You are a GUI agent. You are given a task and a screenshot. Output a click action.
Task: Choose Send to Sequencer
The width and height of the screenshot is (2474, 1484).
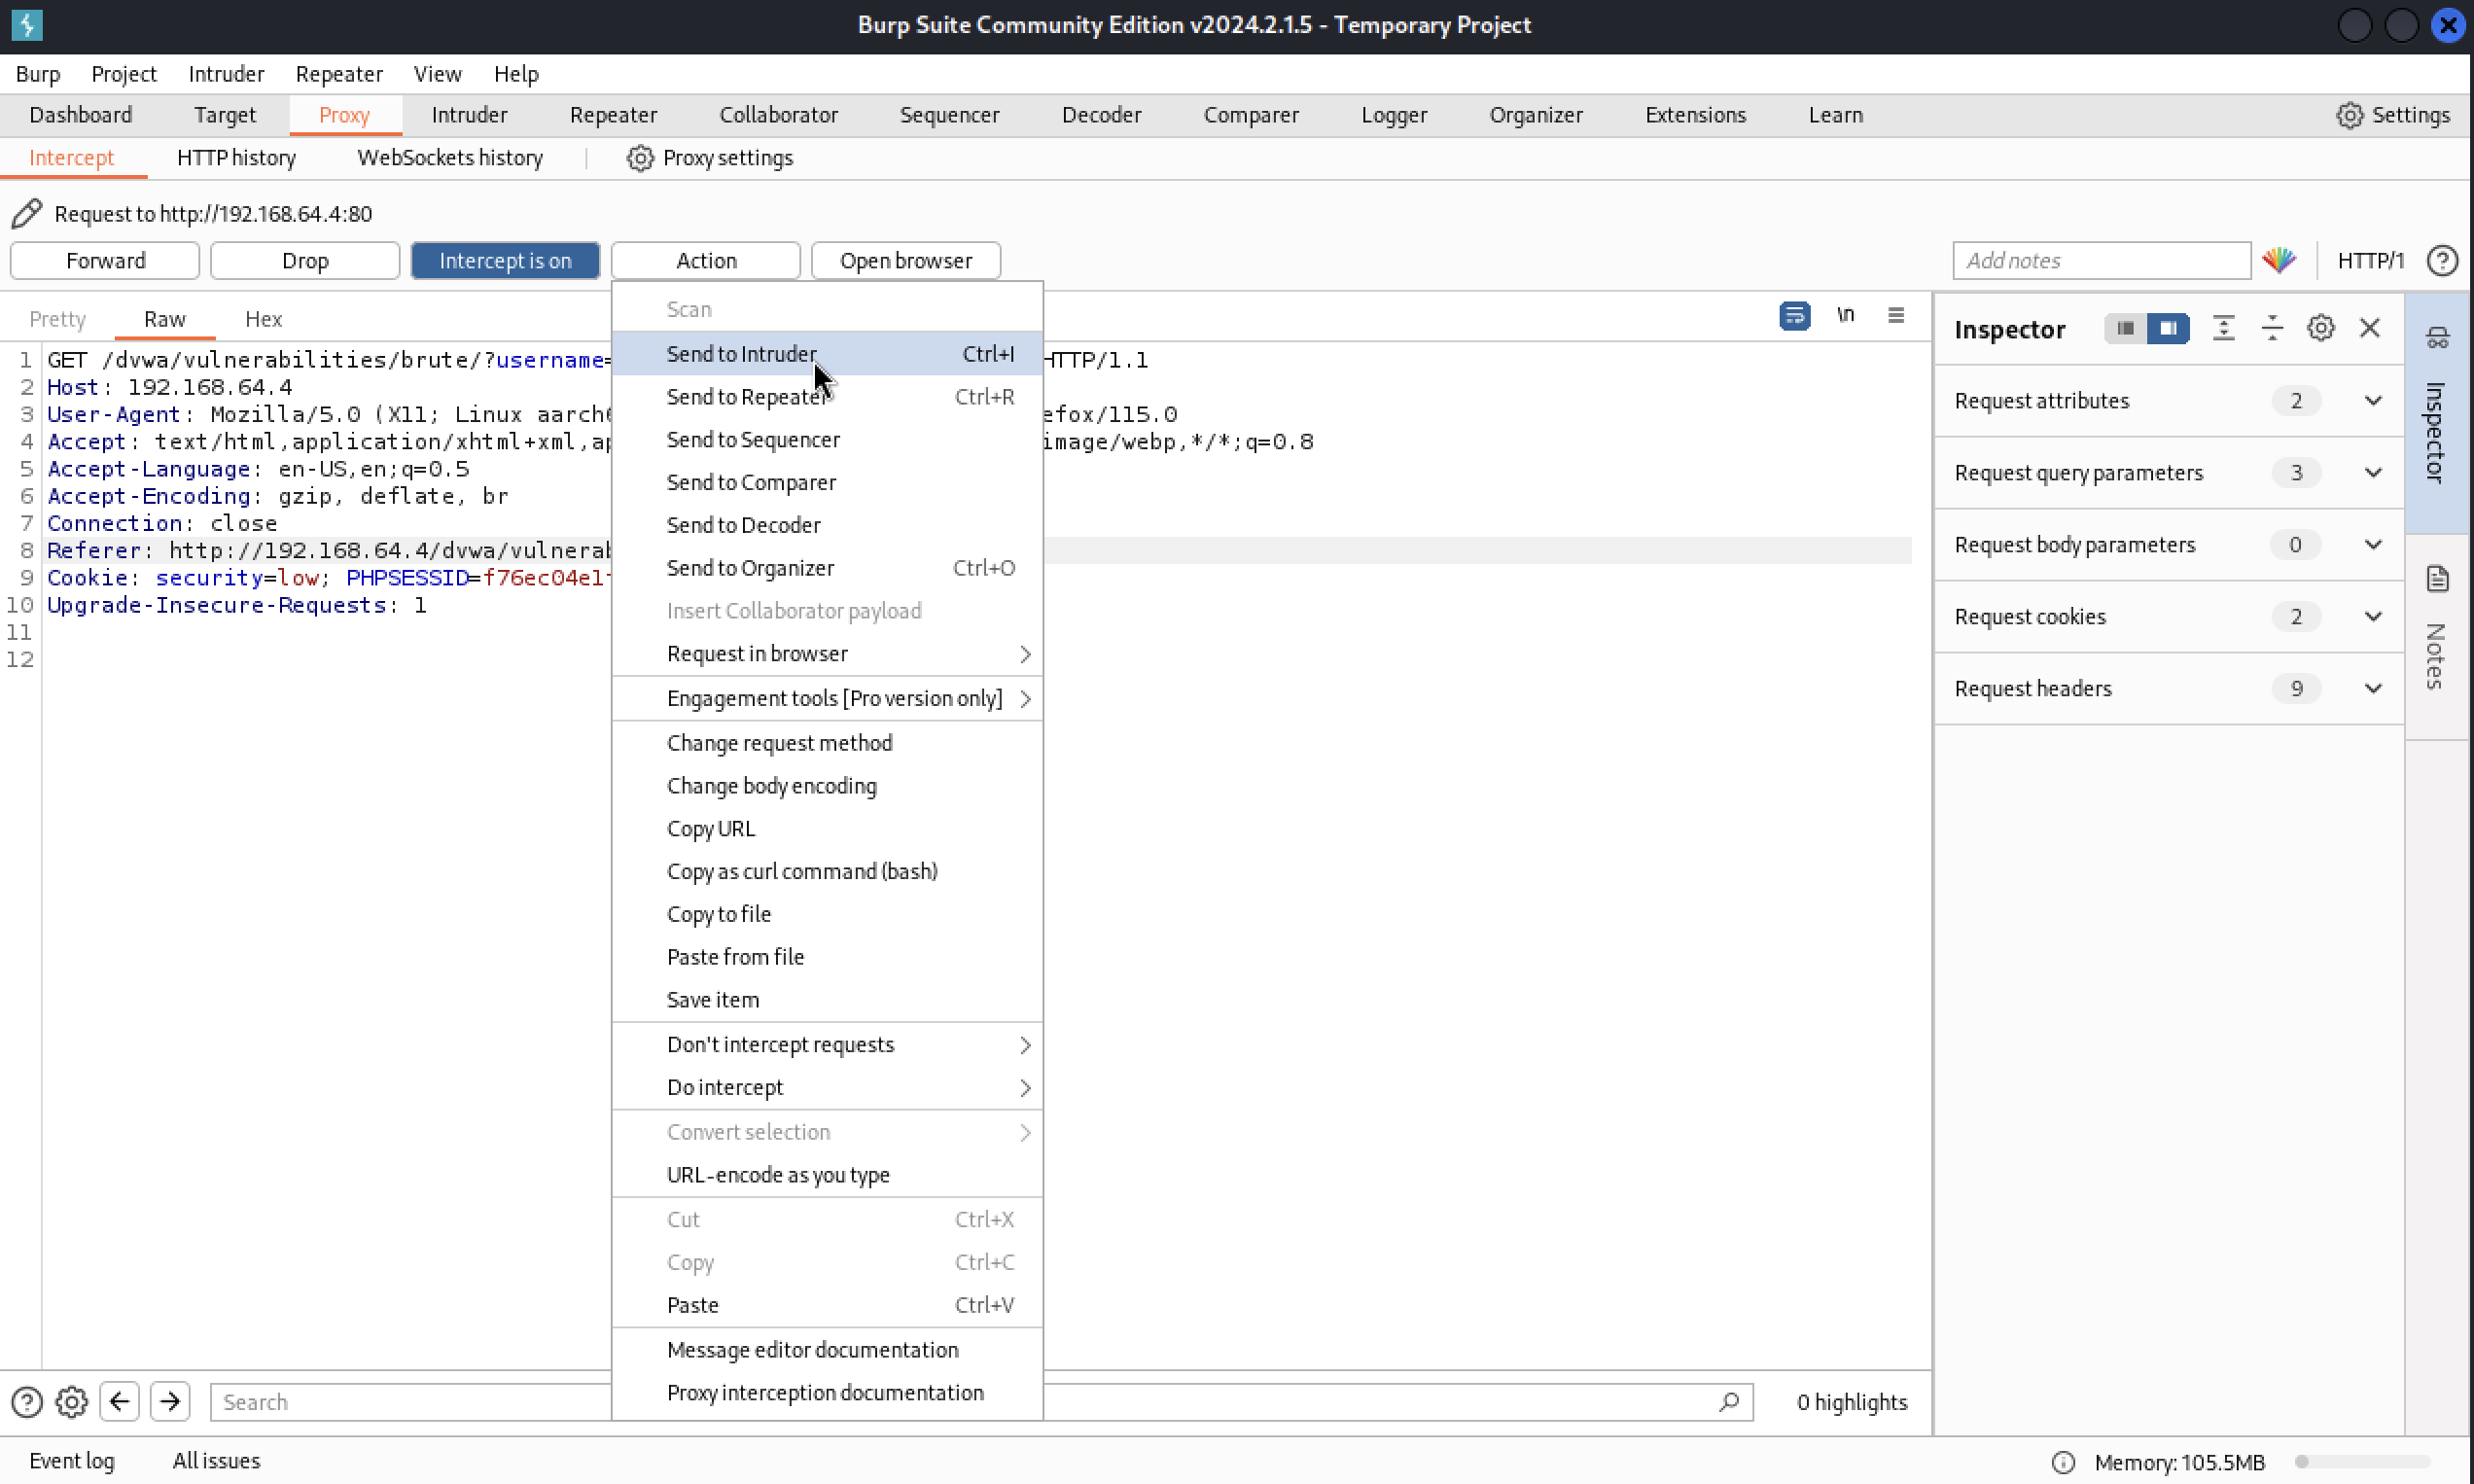(827, 440)
